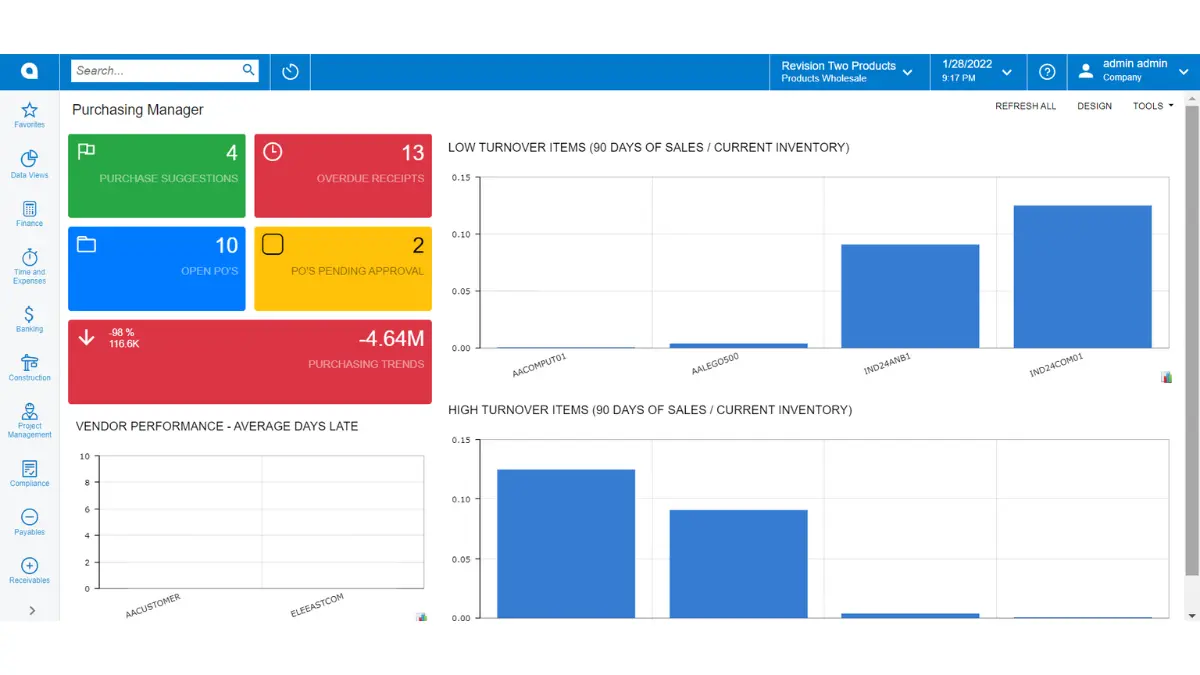Expand the collapsed sidebar navigation arrow
Image resolution: width=1200 pixels, height=675 pixels.
(x=32, y=610)
